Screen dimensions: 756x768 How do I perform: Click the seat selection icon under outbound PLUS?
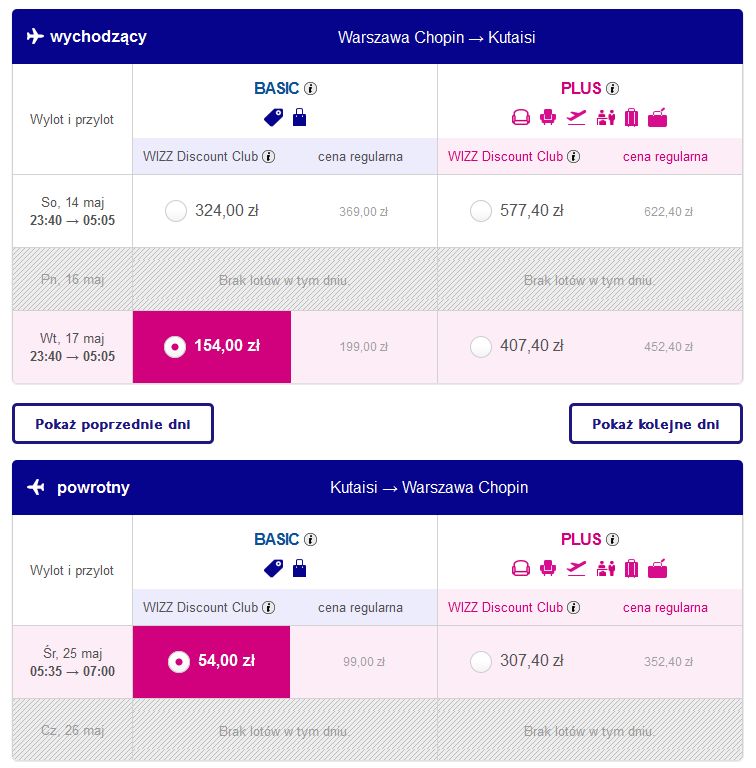pyautogui.click(x=547, y=118)
